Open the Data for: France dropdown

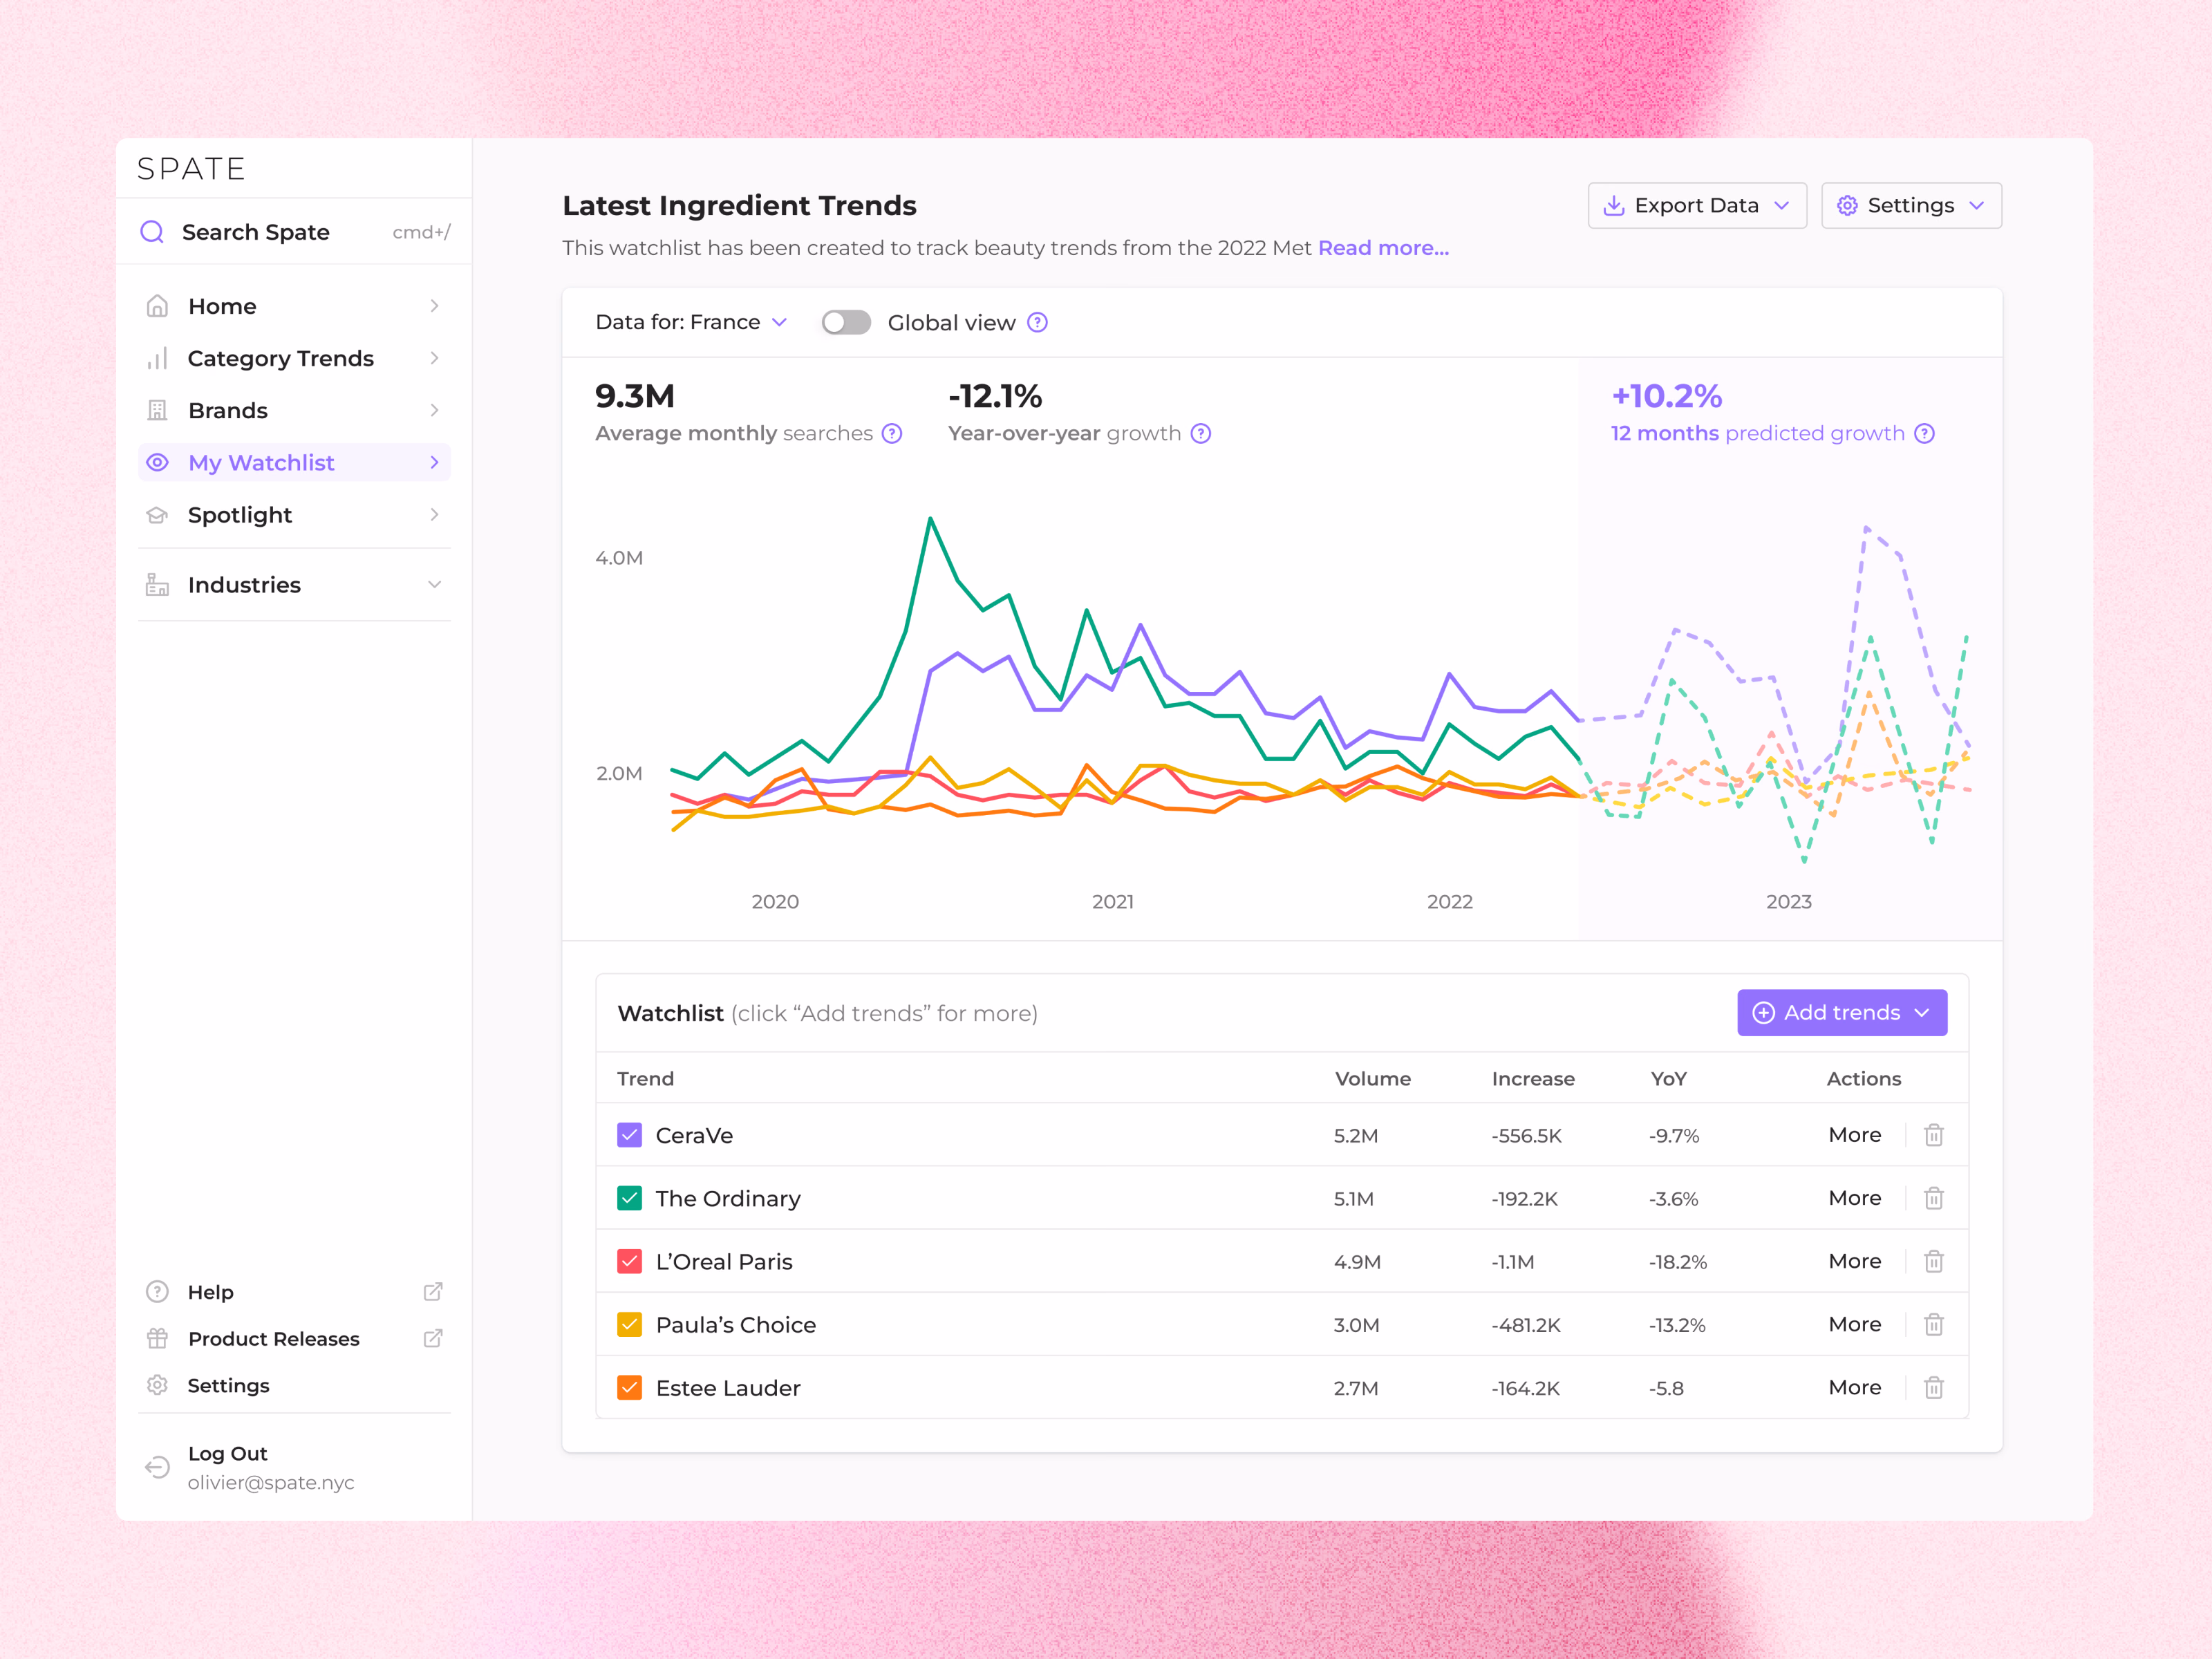[x=691, y=322]
